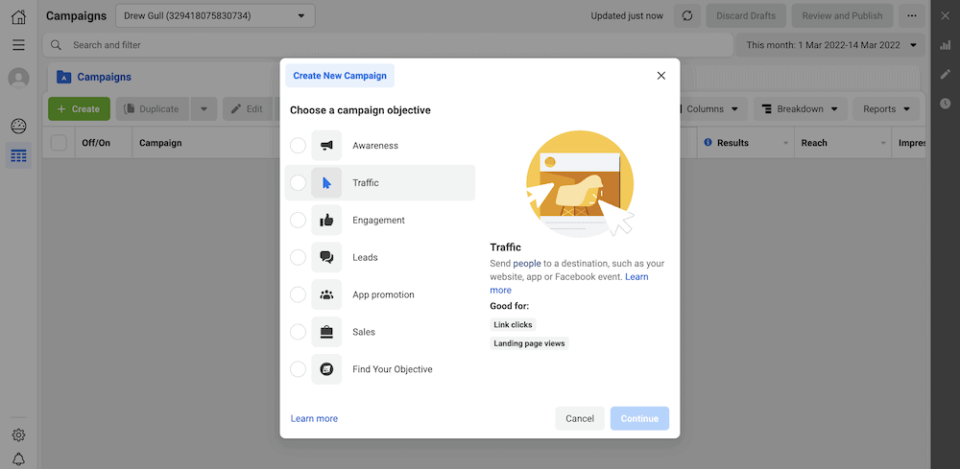Click Cancel in the dialog
This screenshot has height=469, width=960.
tap(580, 419)
